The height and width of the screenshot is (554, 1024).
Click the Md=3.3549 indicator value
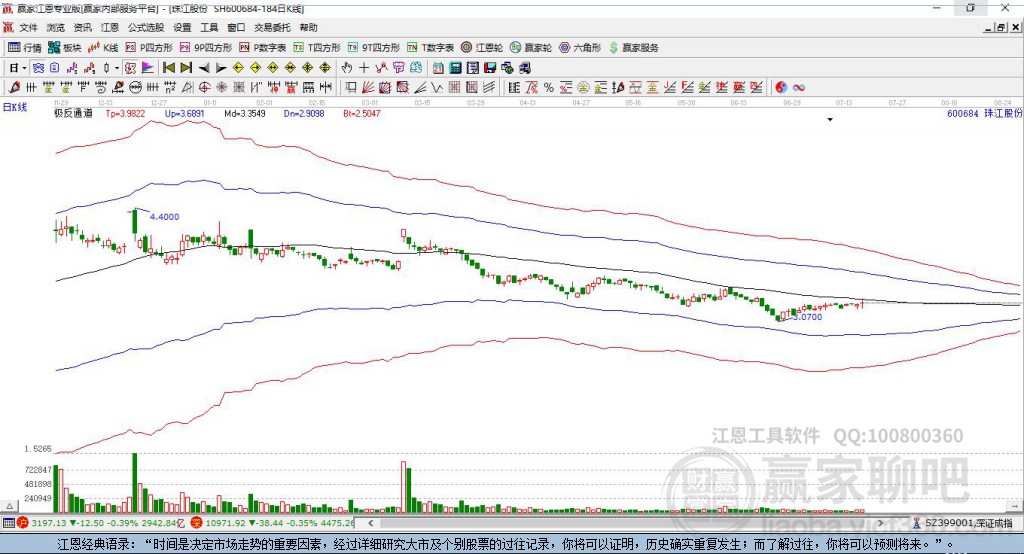point(245,113)
